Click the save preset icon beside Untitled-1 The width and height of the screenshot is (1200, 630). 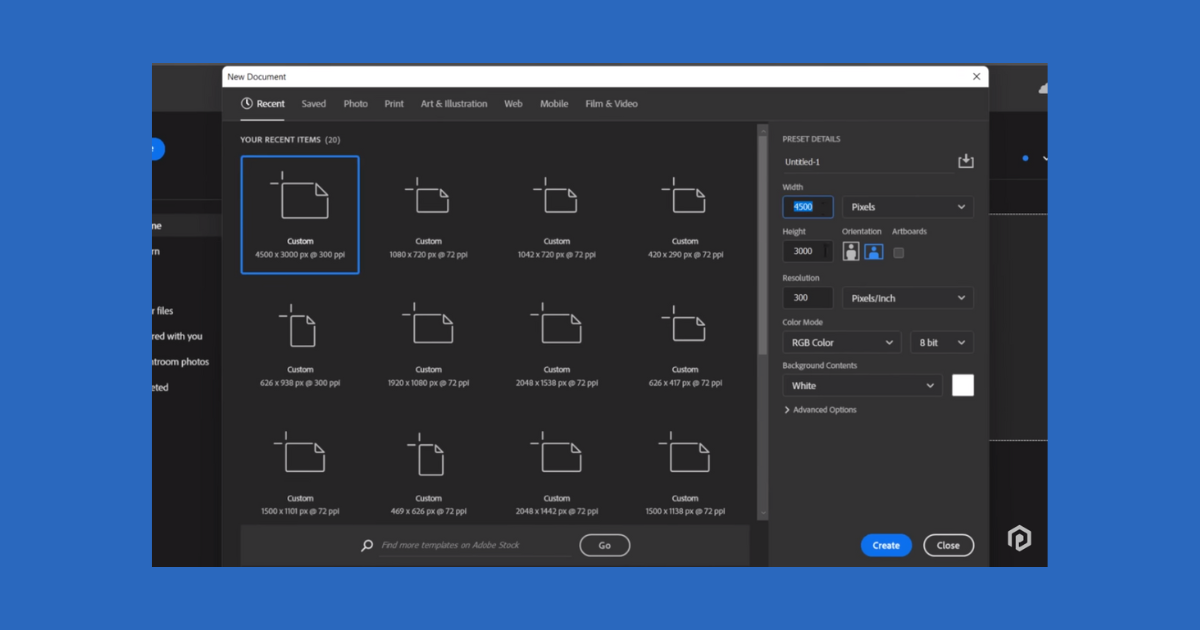[965, 161]
